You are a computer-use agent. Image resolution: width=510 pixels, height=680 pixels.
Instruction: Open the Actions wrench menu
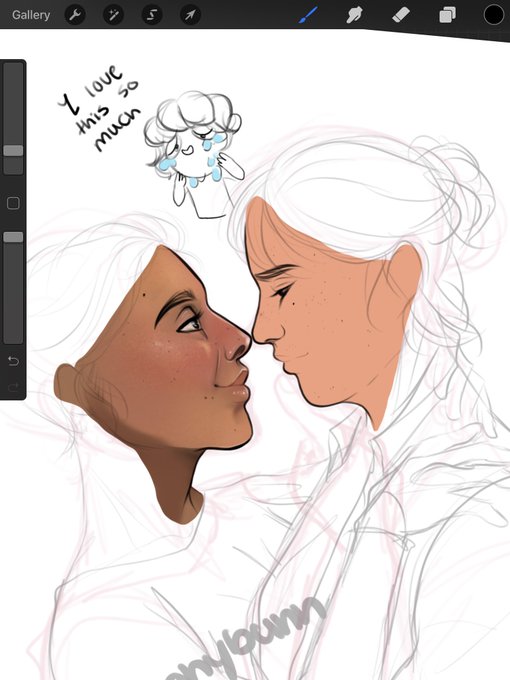click(75, 15)
